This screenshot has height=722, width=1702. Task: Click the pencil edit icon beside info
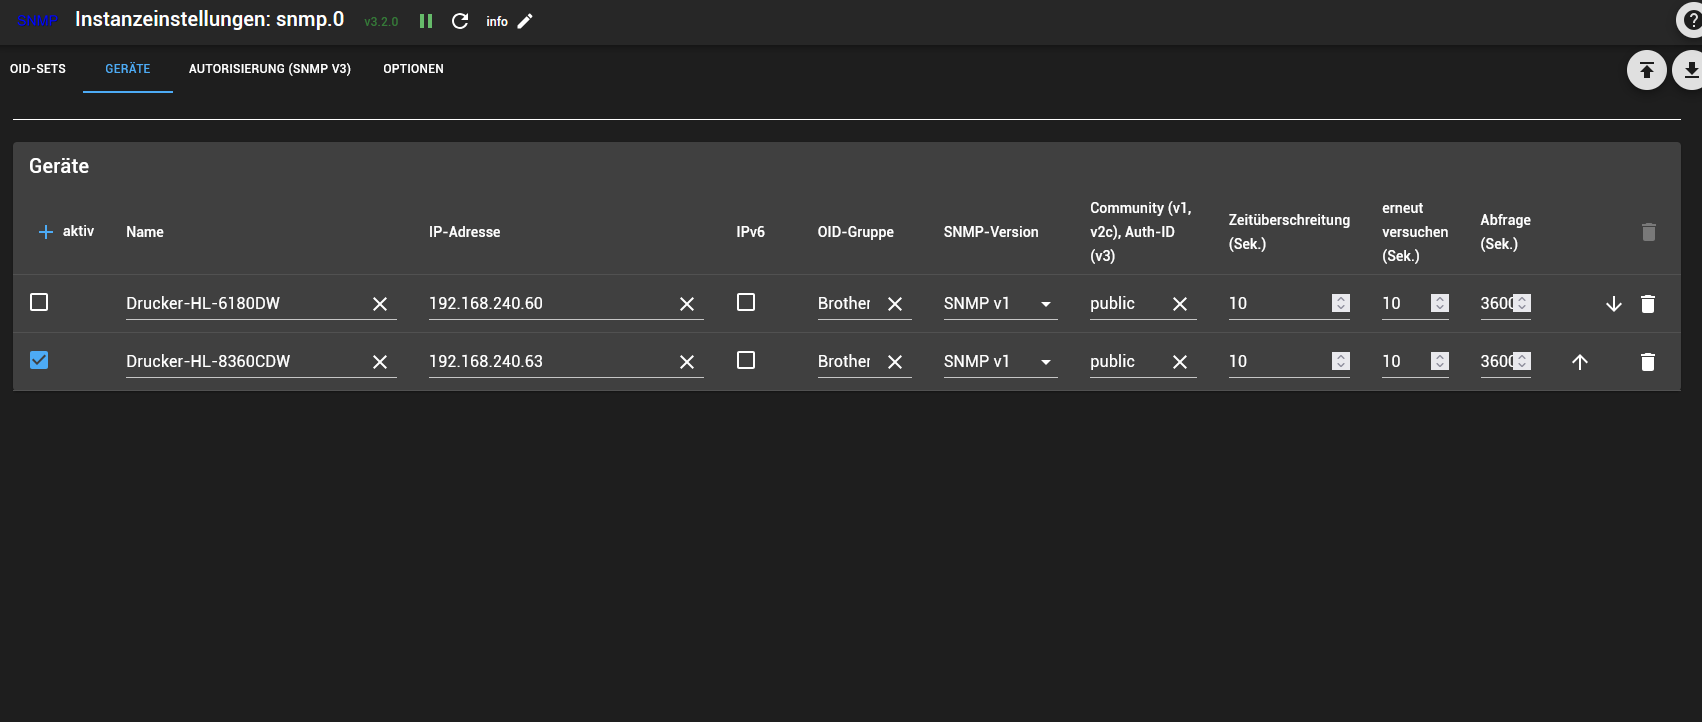[x=525, y=21]
